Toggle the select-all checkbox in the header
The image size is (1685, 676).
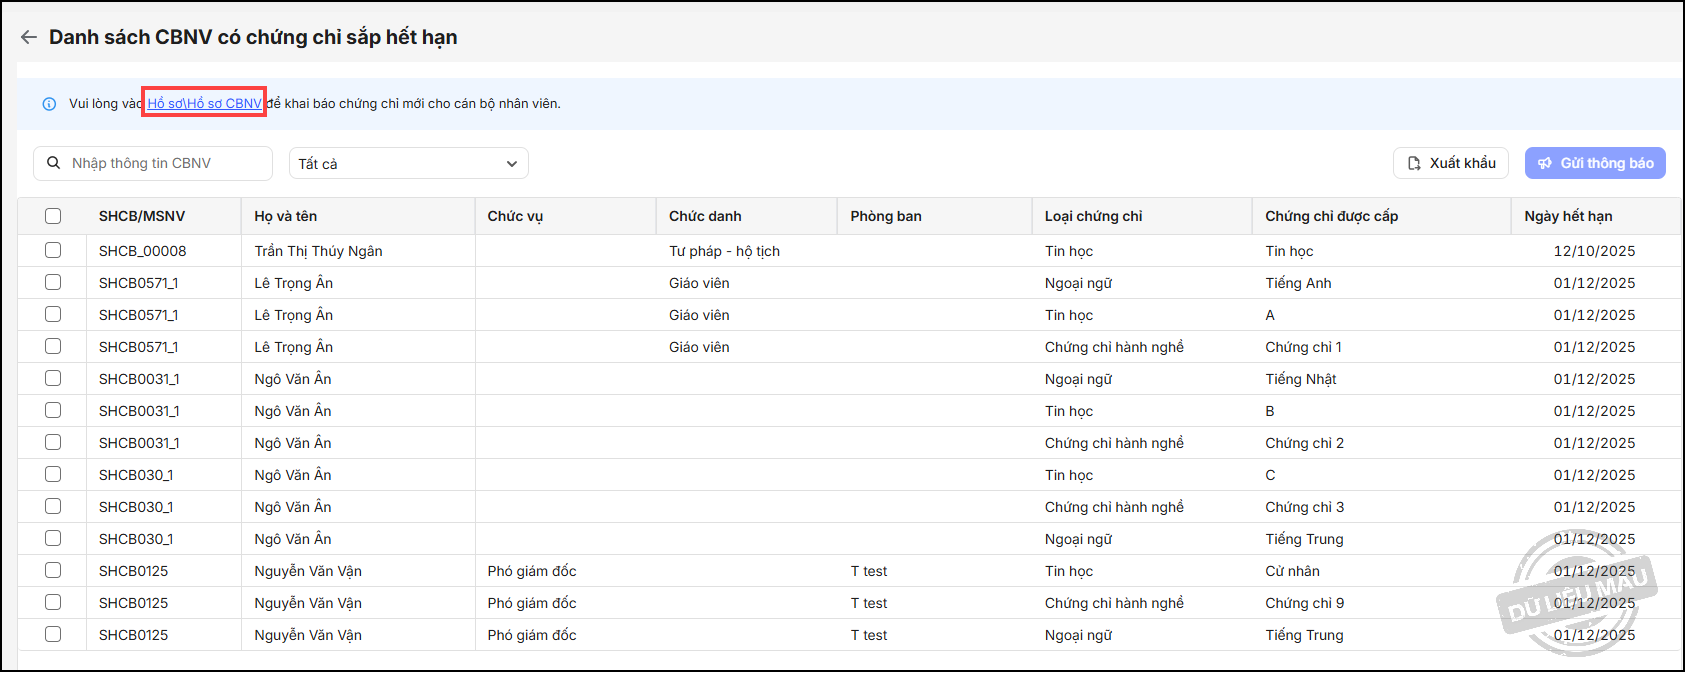(x=53, y=216)
